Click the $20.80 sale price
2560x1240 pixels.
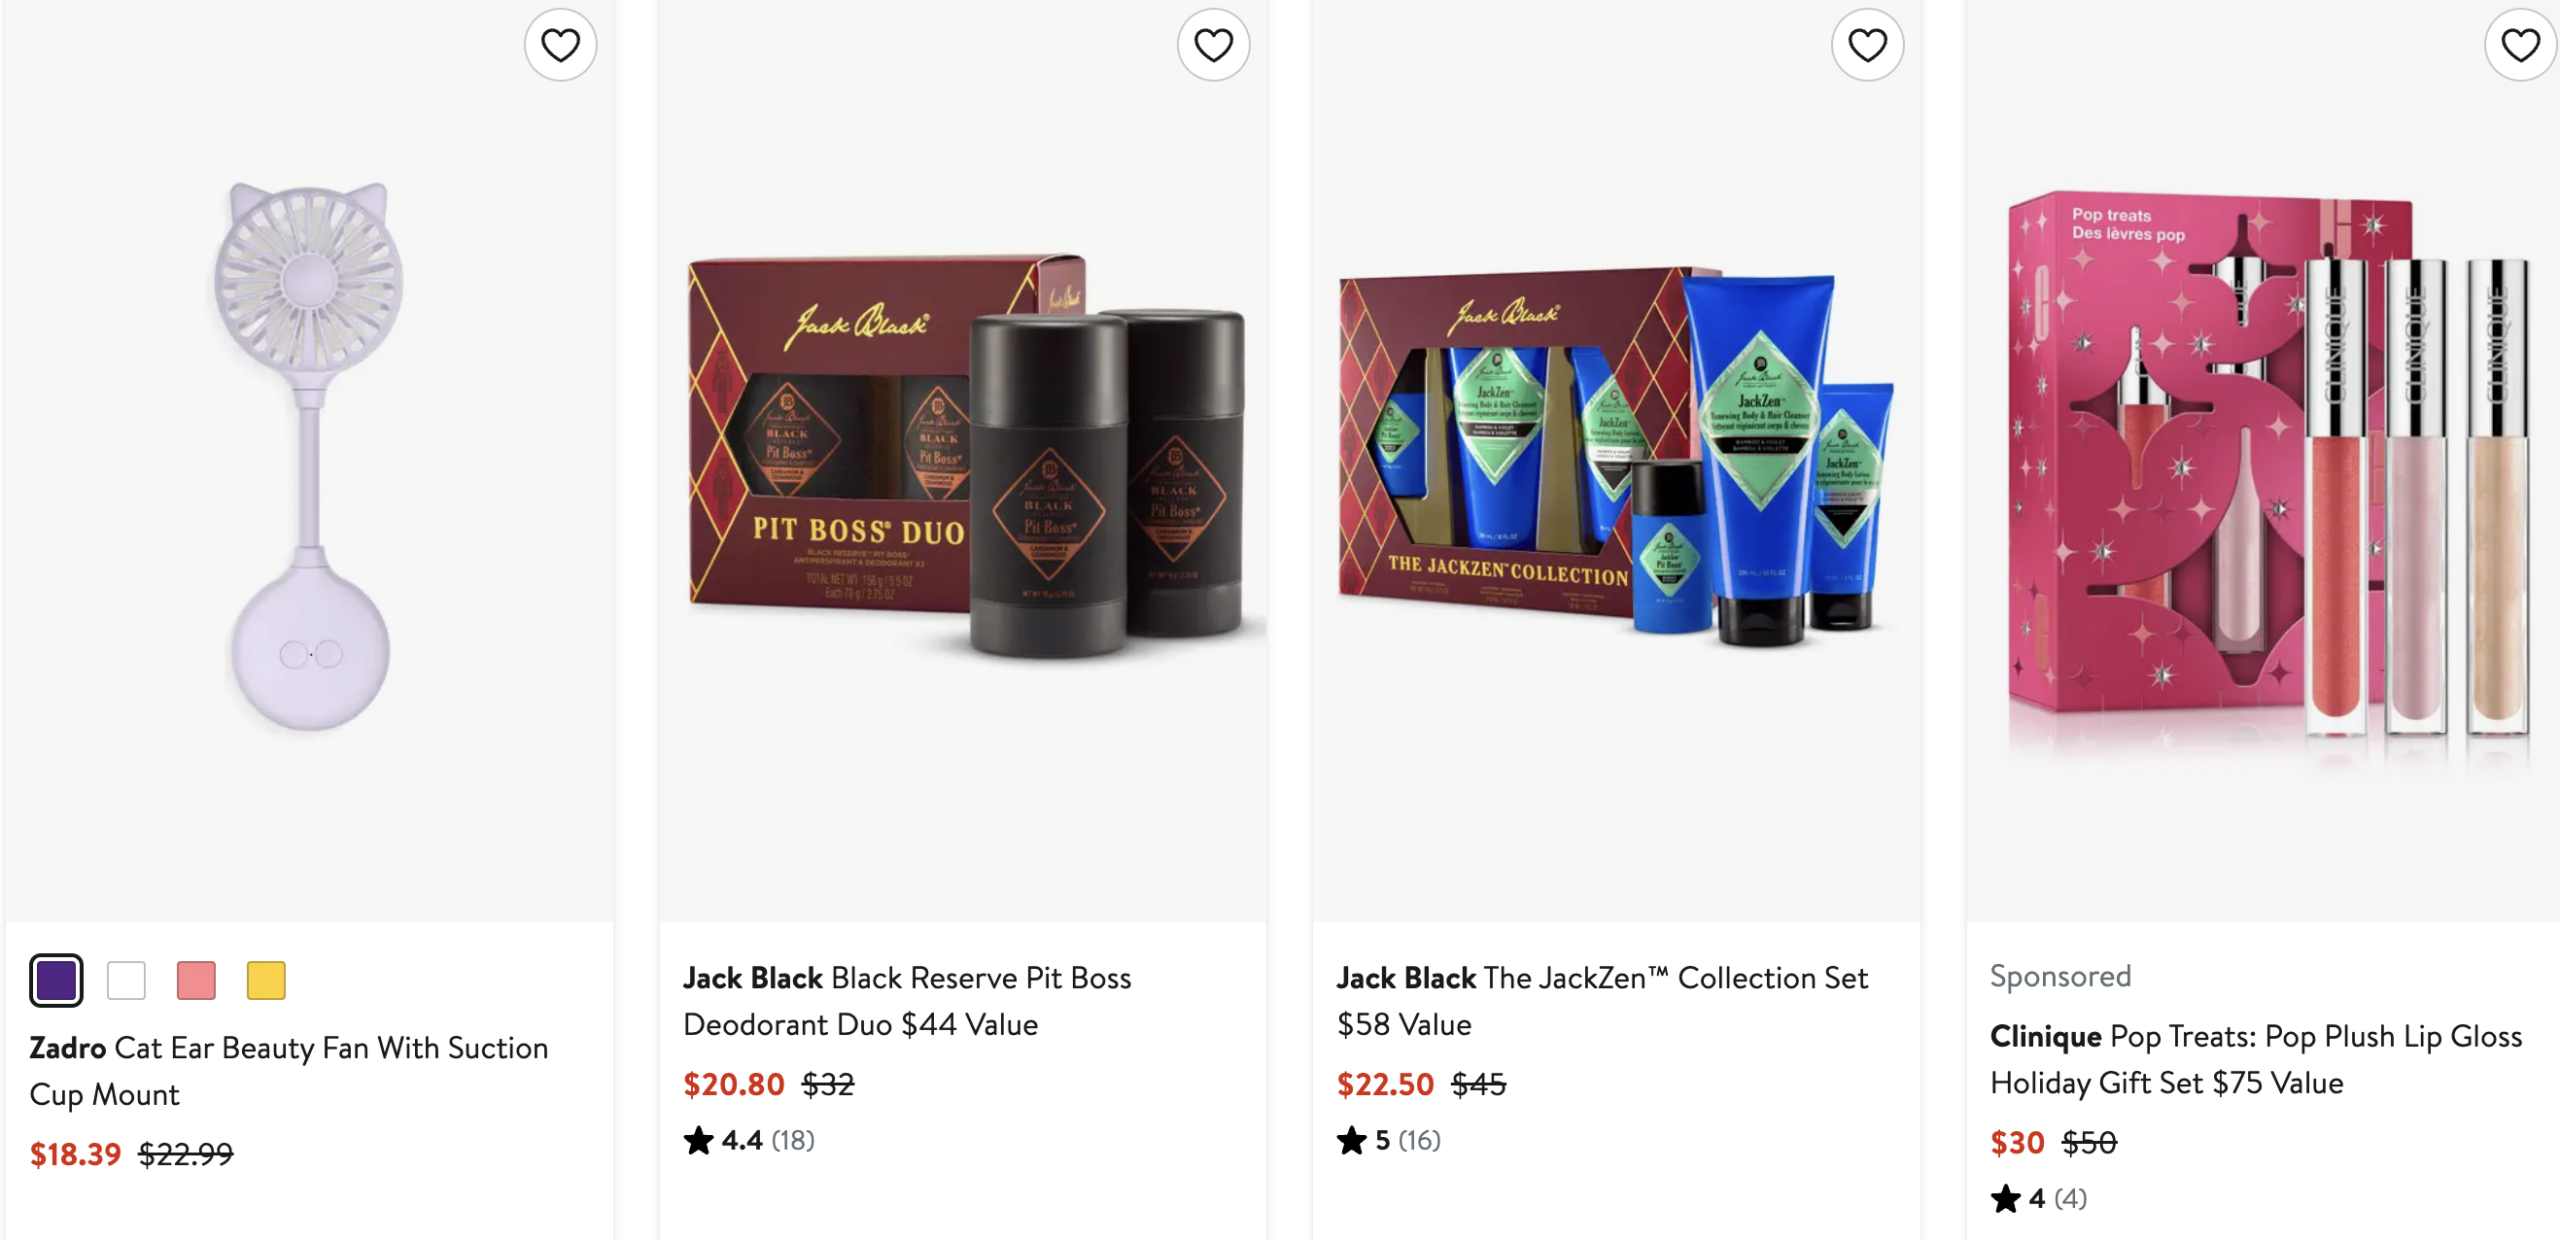click(734, 1084)
